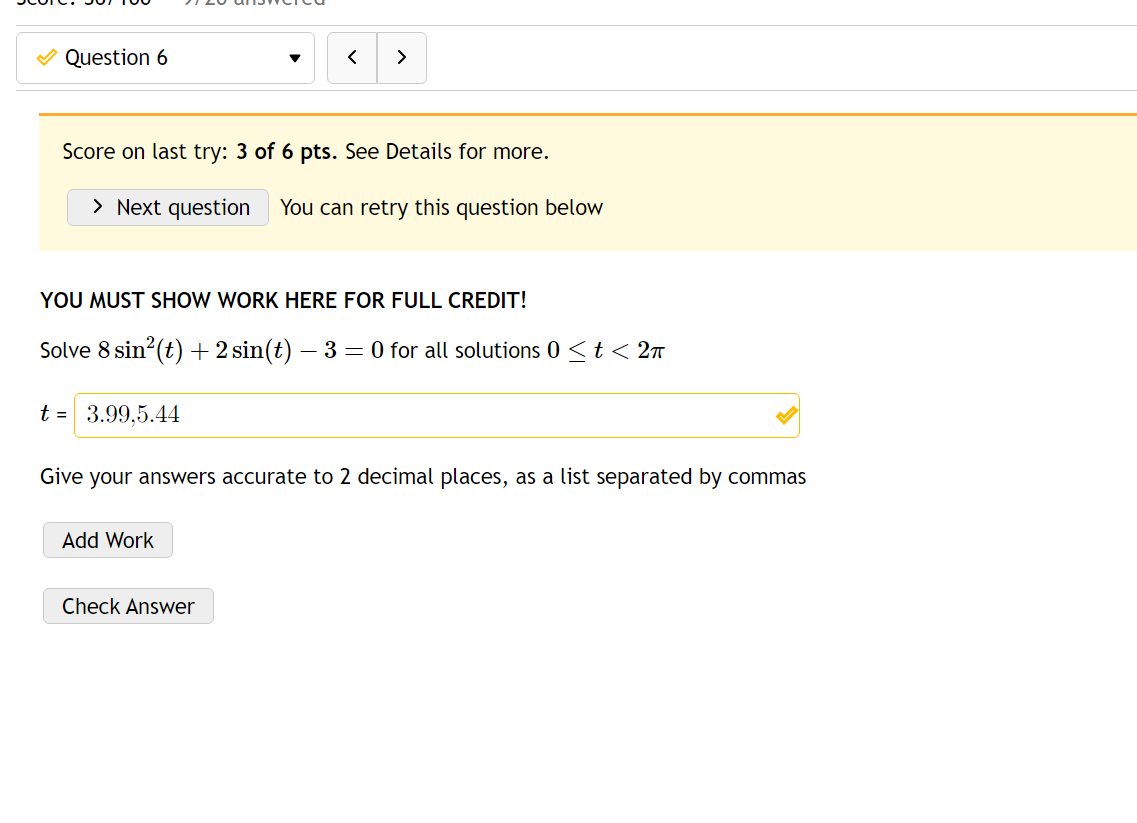The image size is (1137, 823).
Task: Select the checkmark indicating correct answer status
Action: click(785, 415)
